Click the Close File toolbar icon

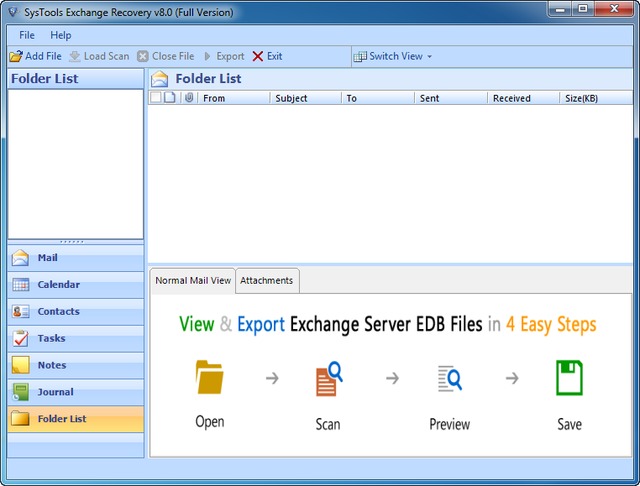(143, 57)
